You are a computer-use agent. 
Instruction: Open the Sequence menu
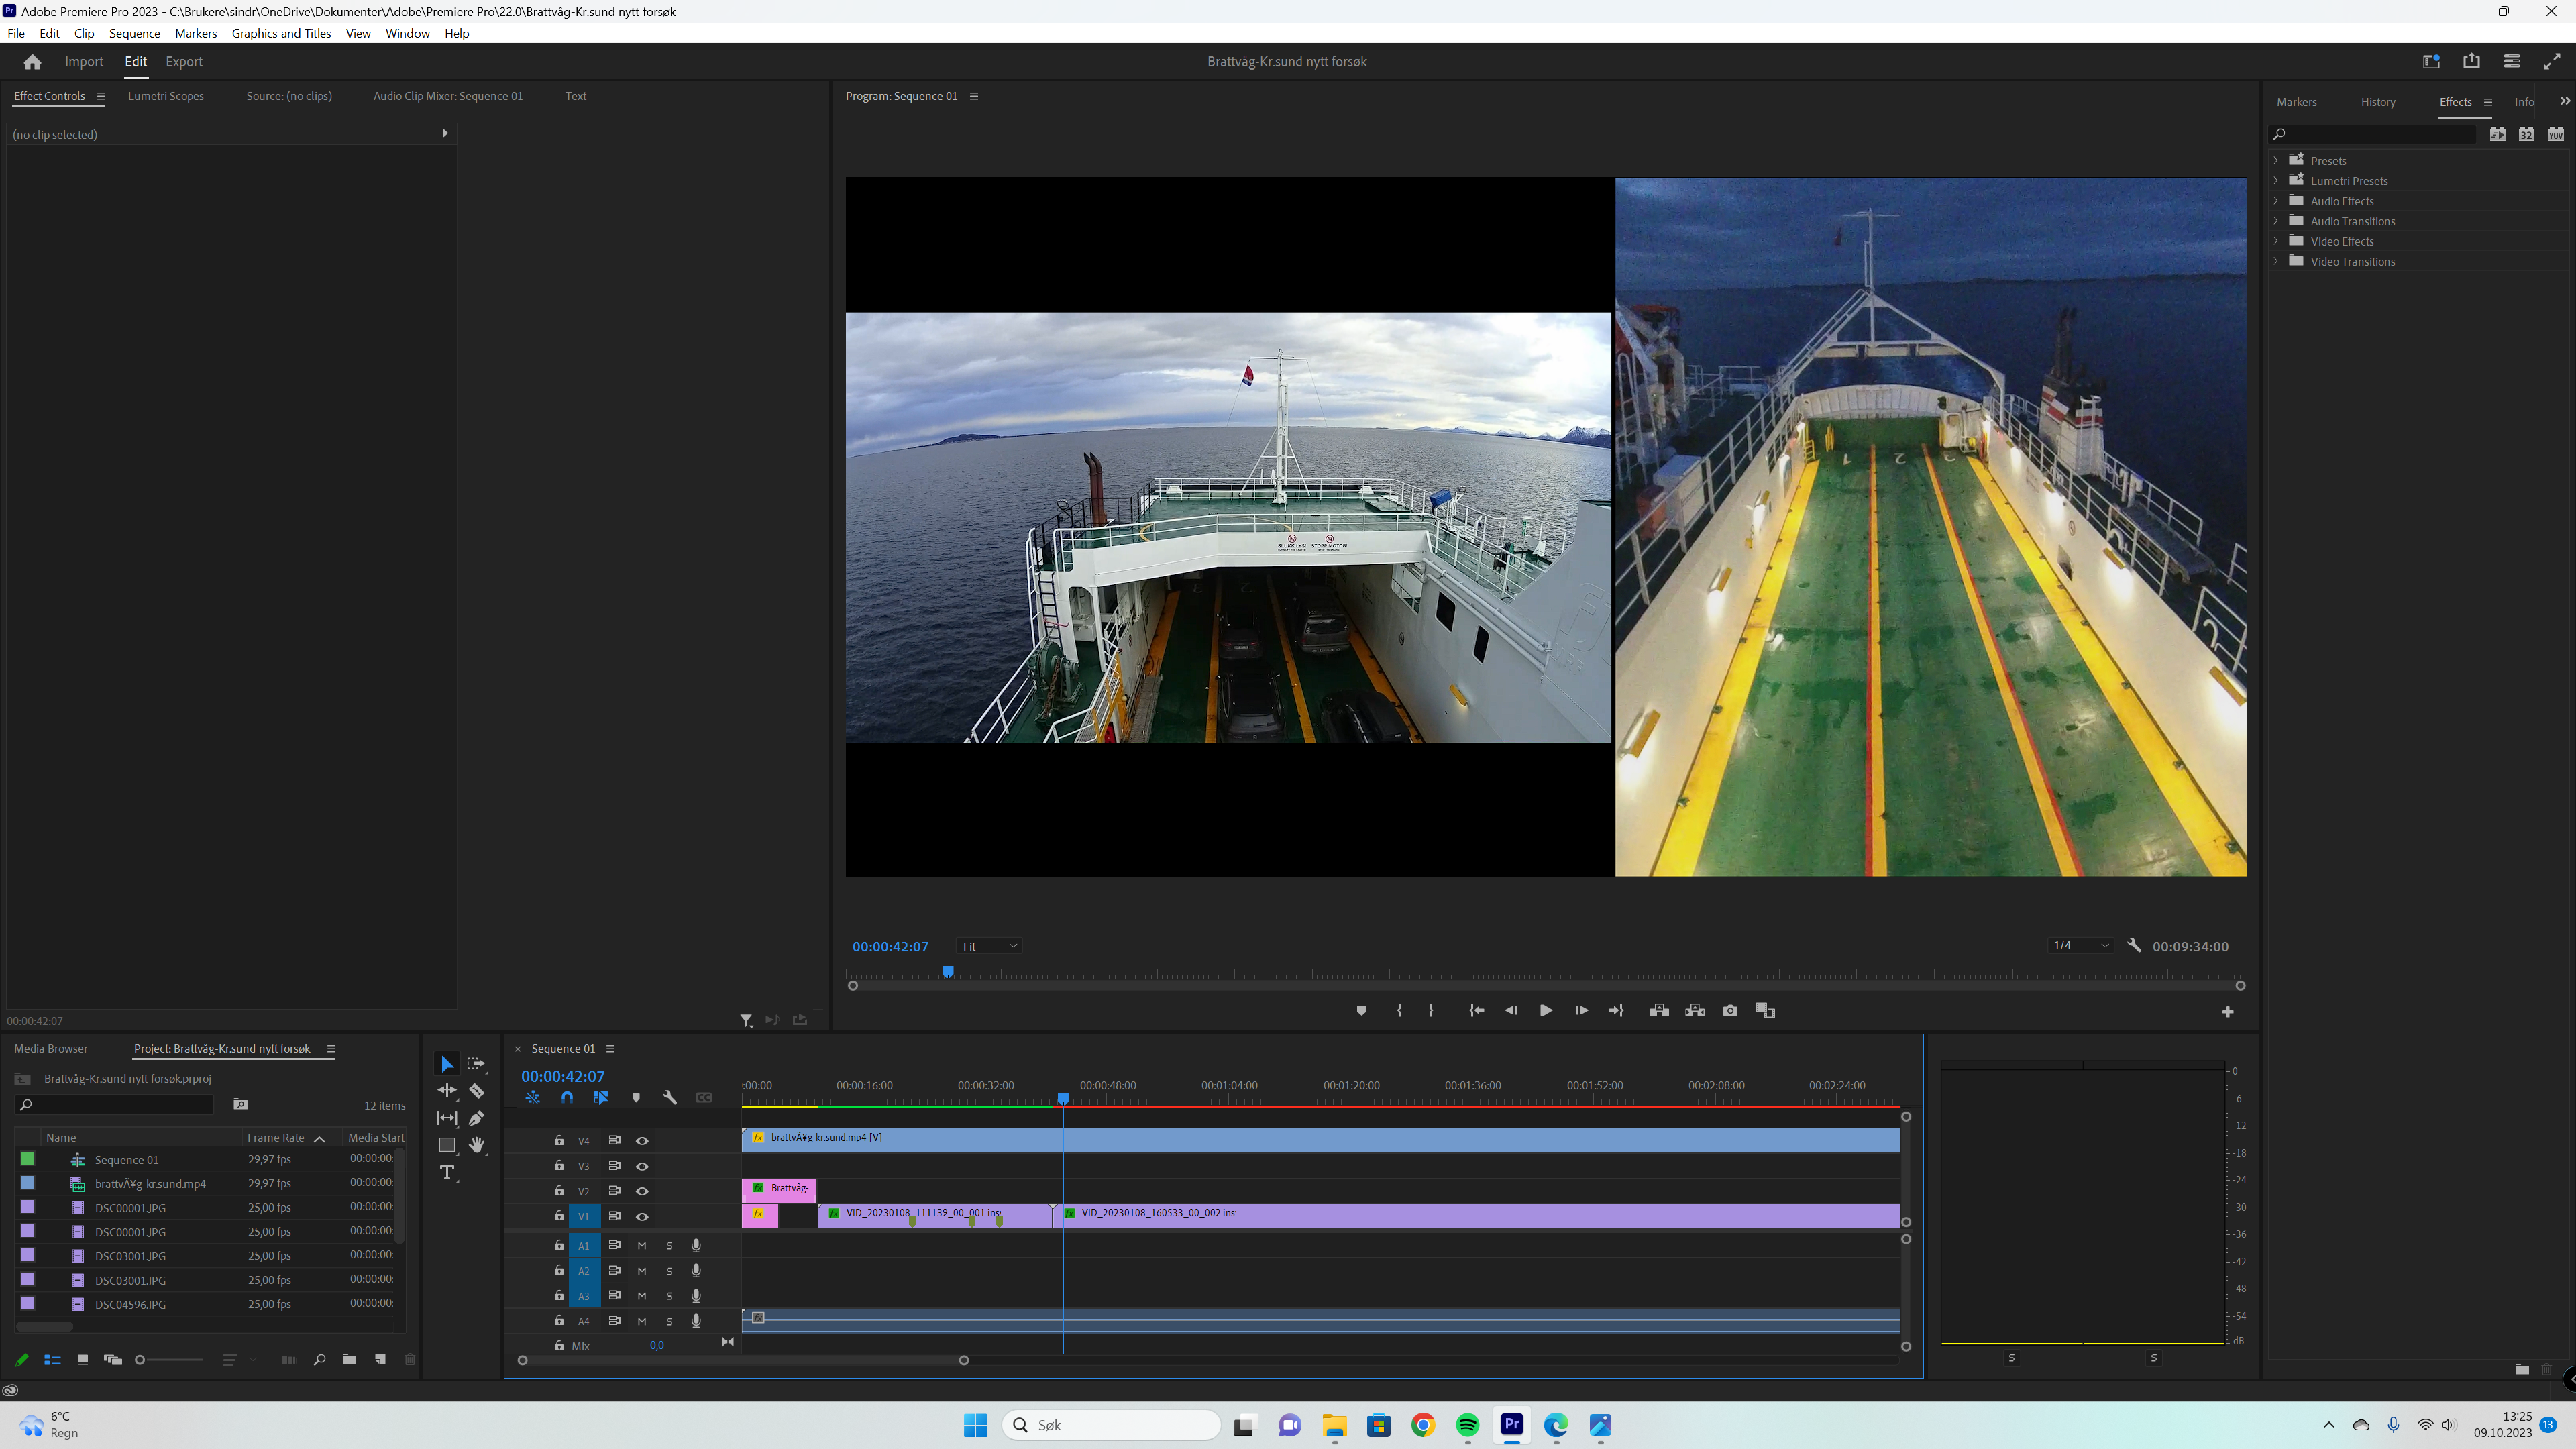(x=134, y=33)
